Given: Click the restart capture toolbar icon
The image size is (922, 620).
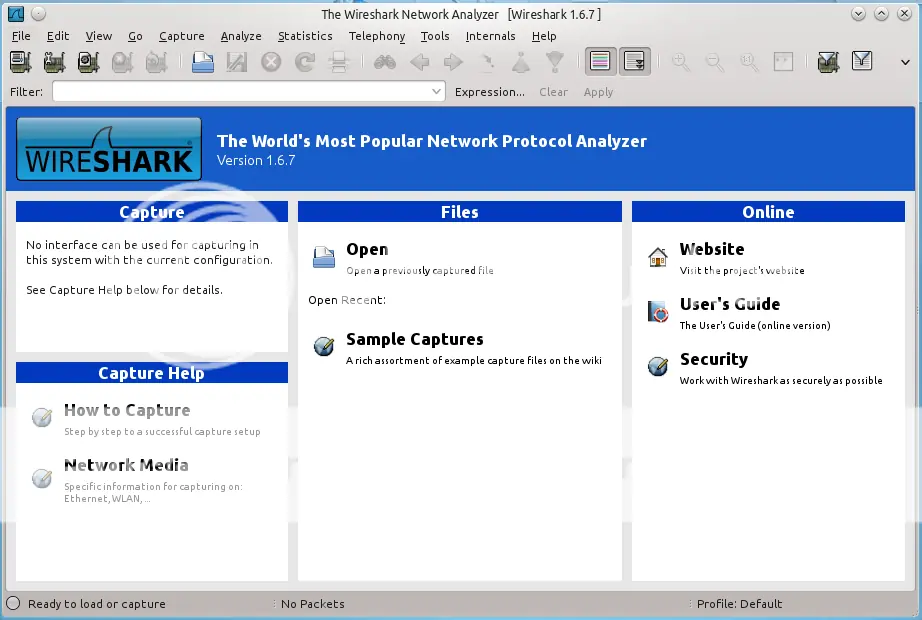Looking at the screenshot, I should (x=156, y=62).
